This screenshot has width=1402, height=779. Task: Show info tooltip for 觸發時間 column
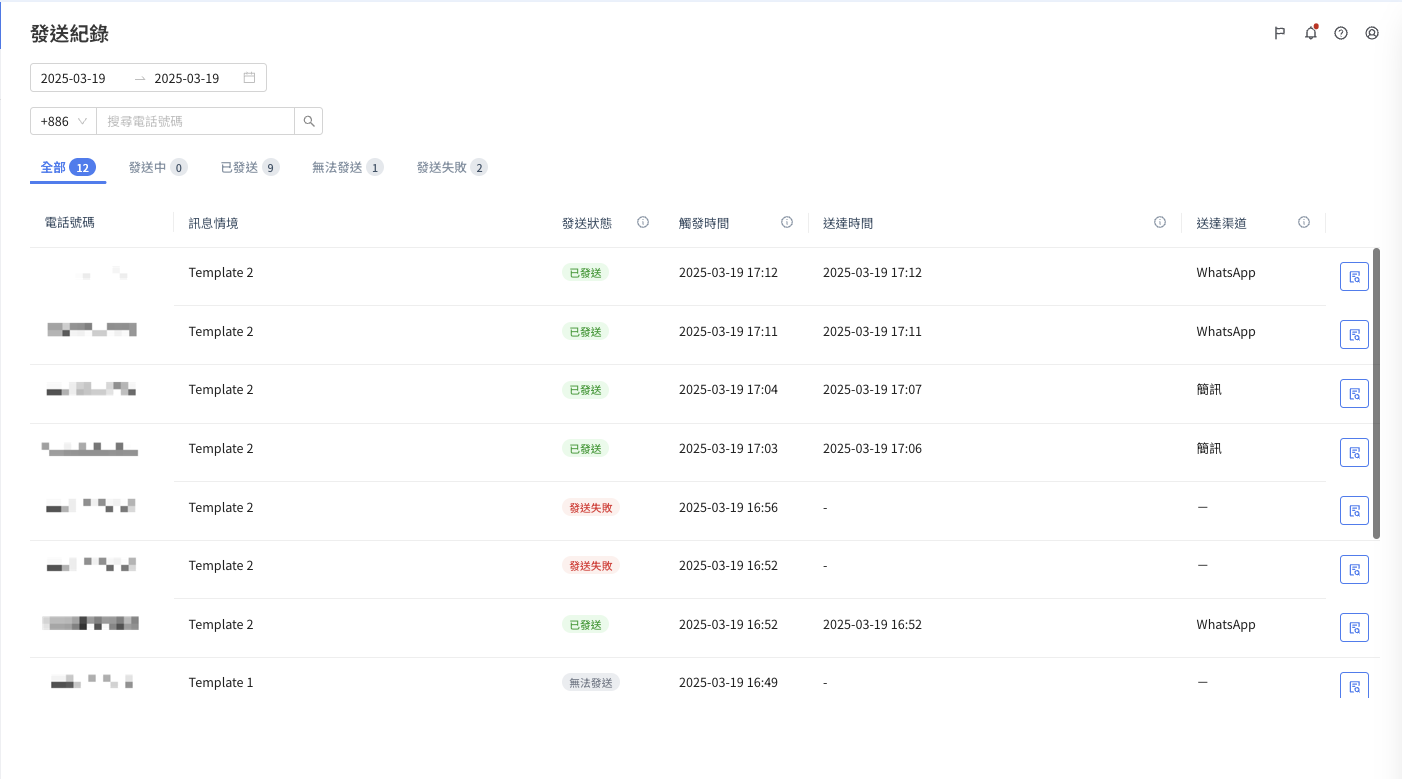coord(787,222)
